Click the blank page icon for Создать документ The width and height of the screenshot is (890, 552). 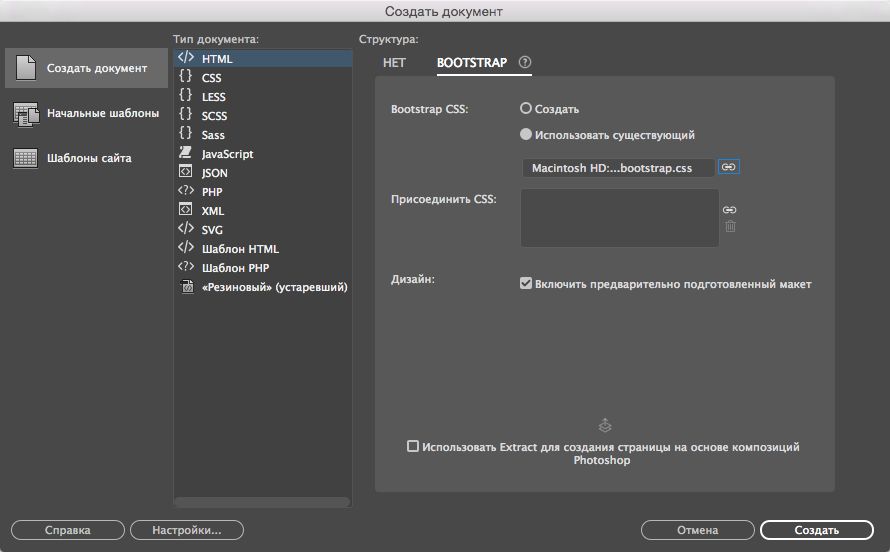[x=26, y=68]
